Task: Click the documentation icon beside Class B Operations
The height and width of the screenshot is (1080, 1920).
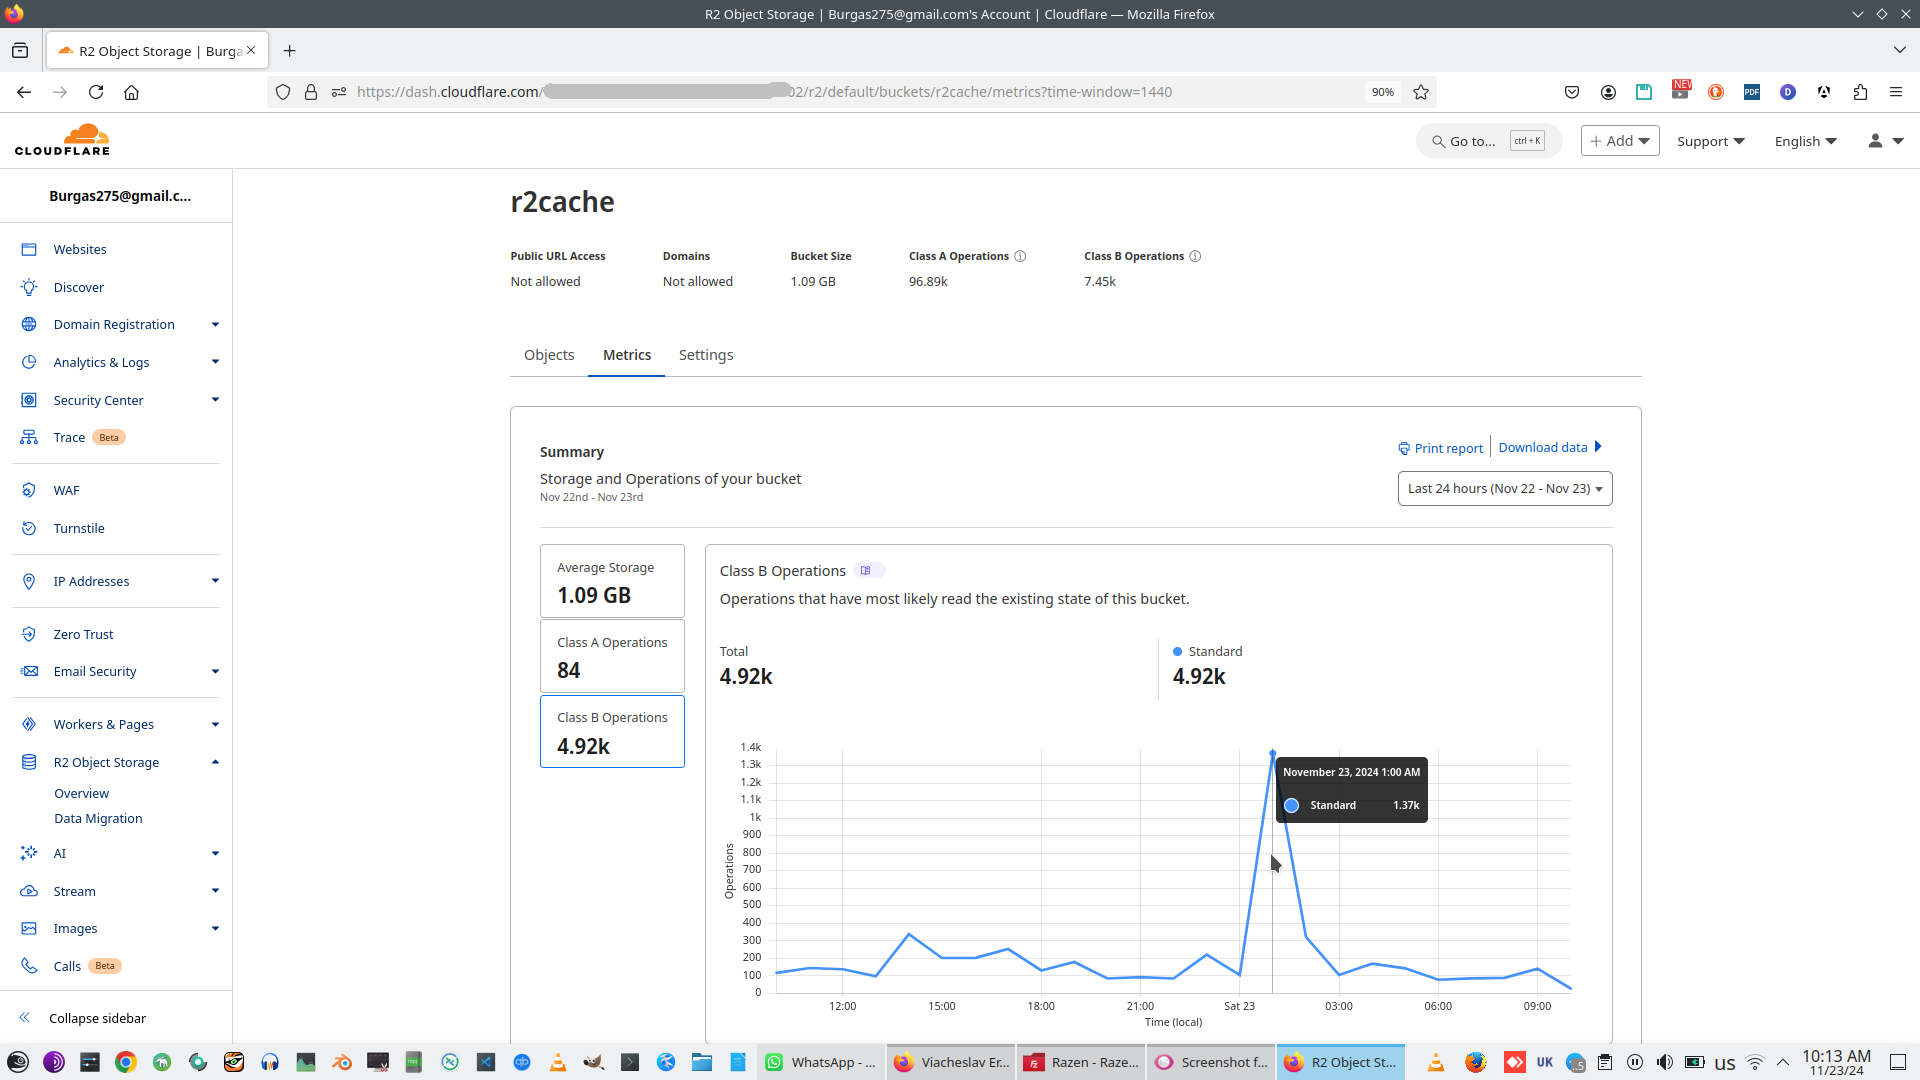Action: pos(866,571)
